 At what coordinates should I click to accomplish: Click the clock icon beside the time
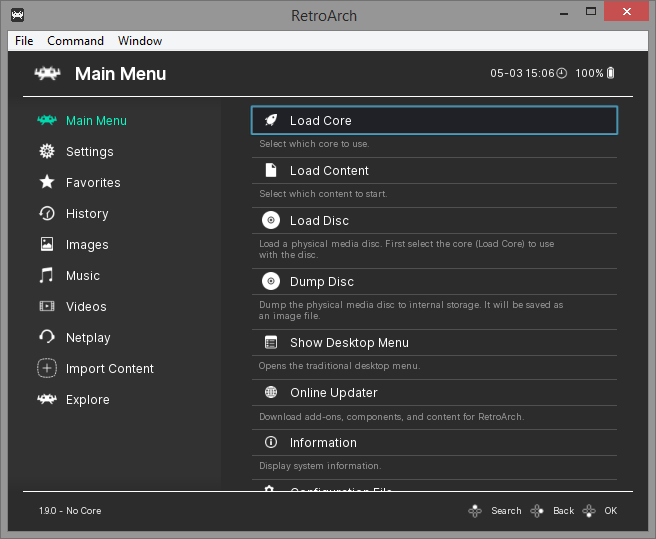[561, 73]
